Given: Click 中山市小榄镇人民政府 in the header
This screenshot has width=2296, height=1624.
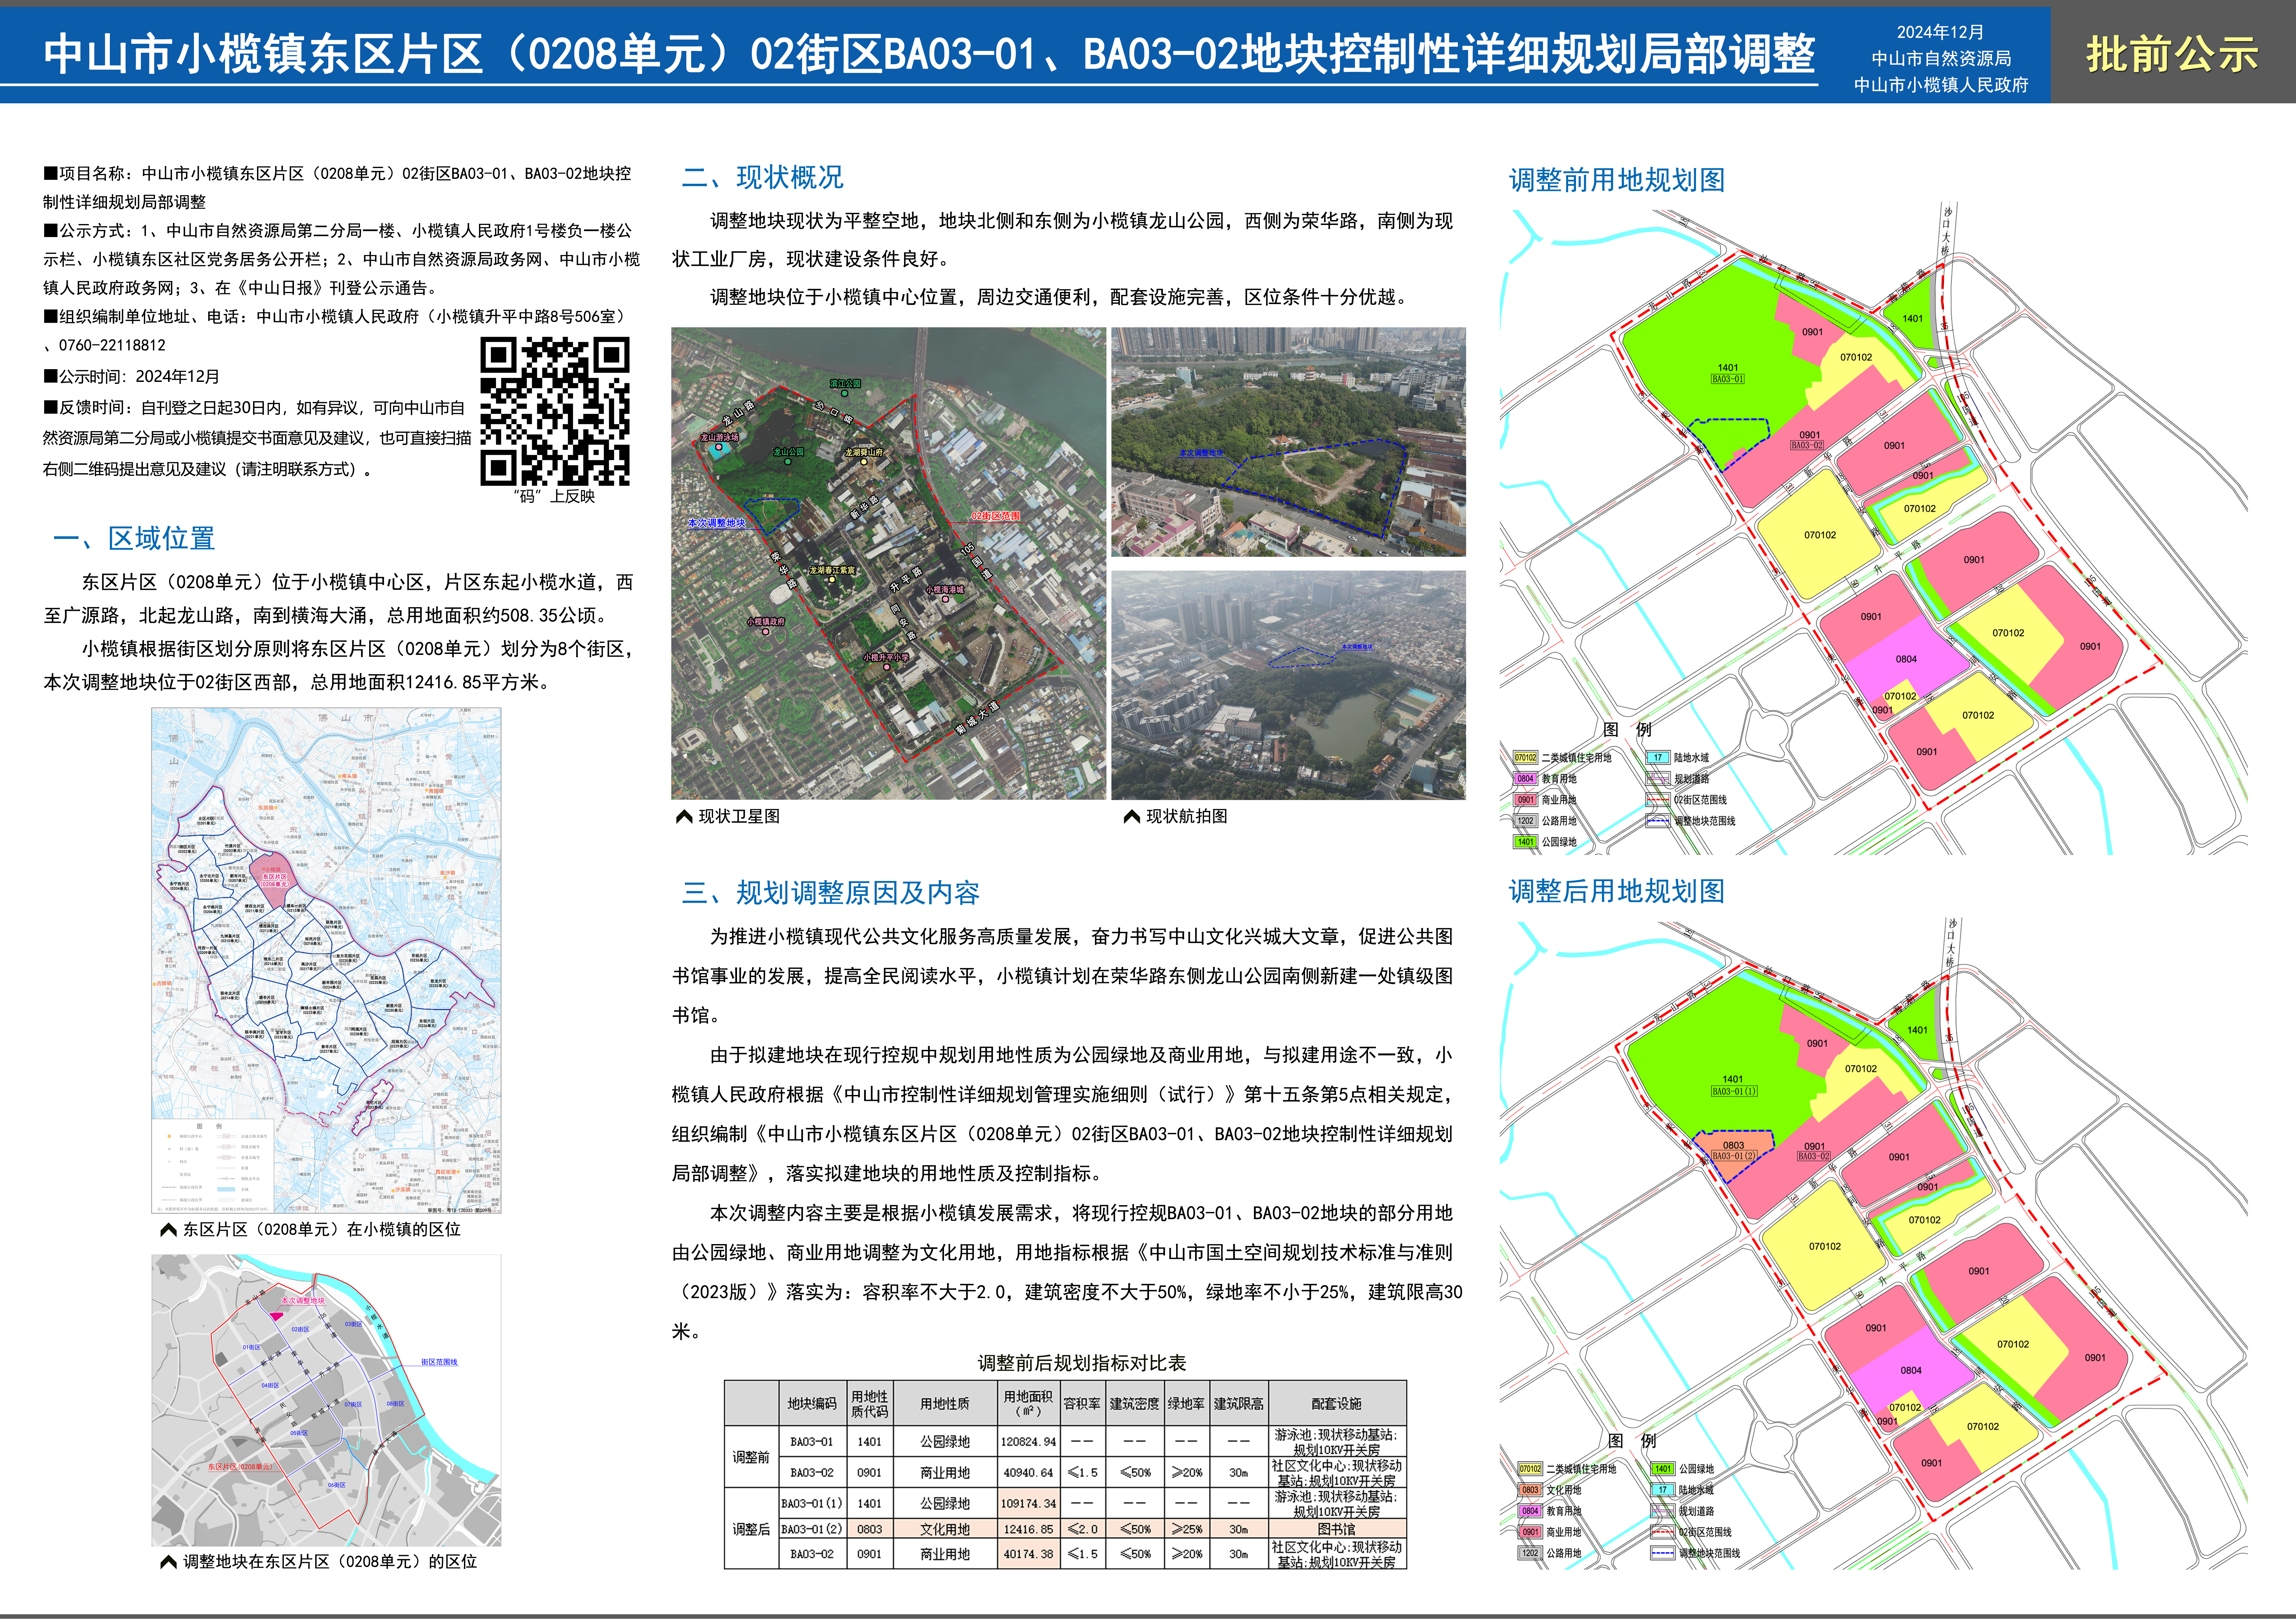Looking at the screenshot, I should [x=1941, y=85].
